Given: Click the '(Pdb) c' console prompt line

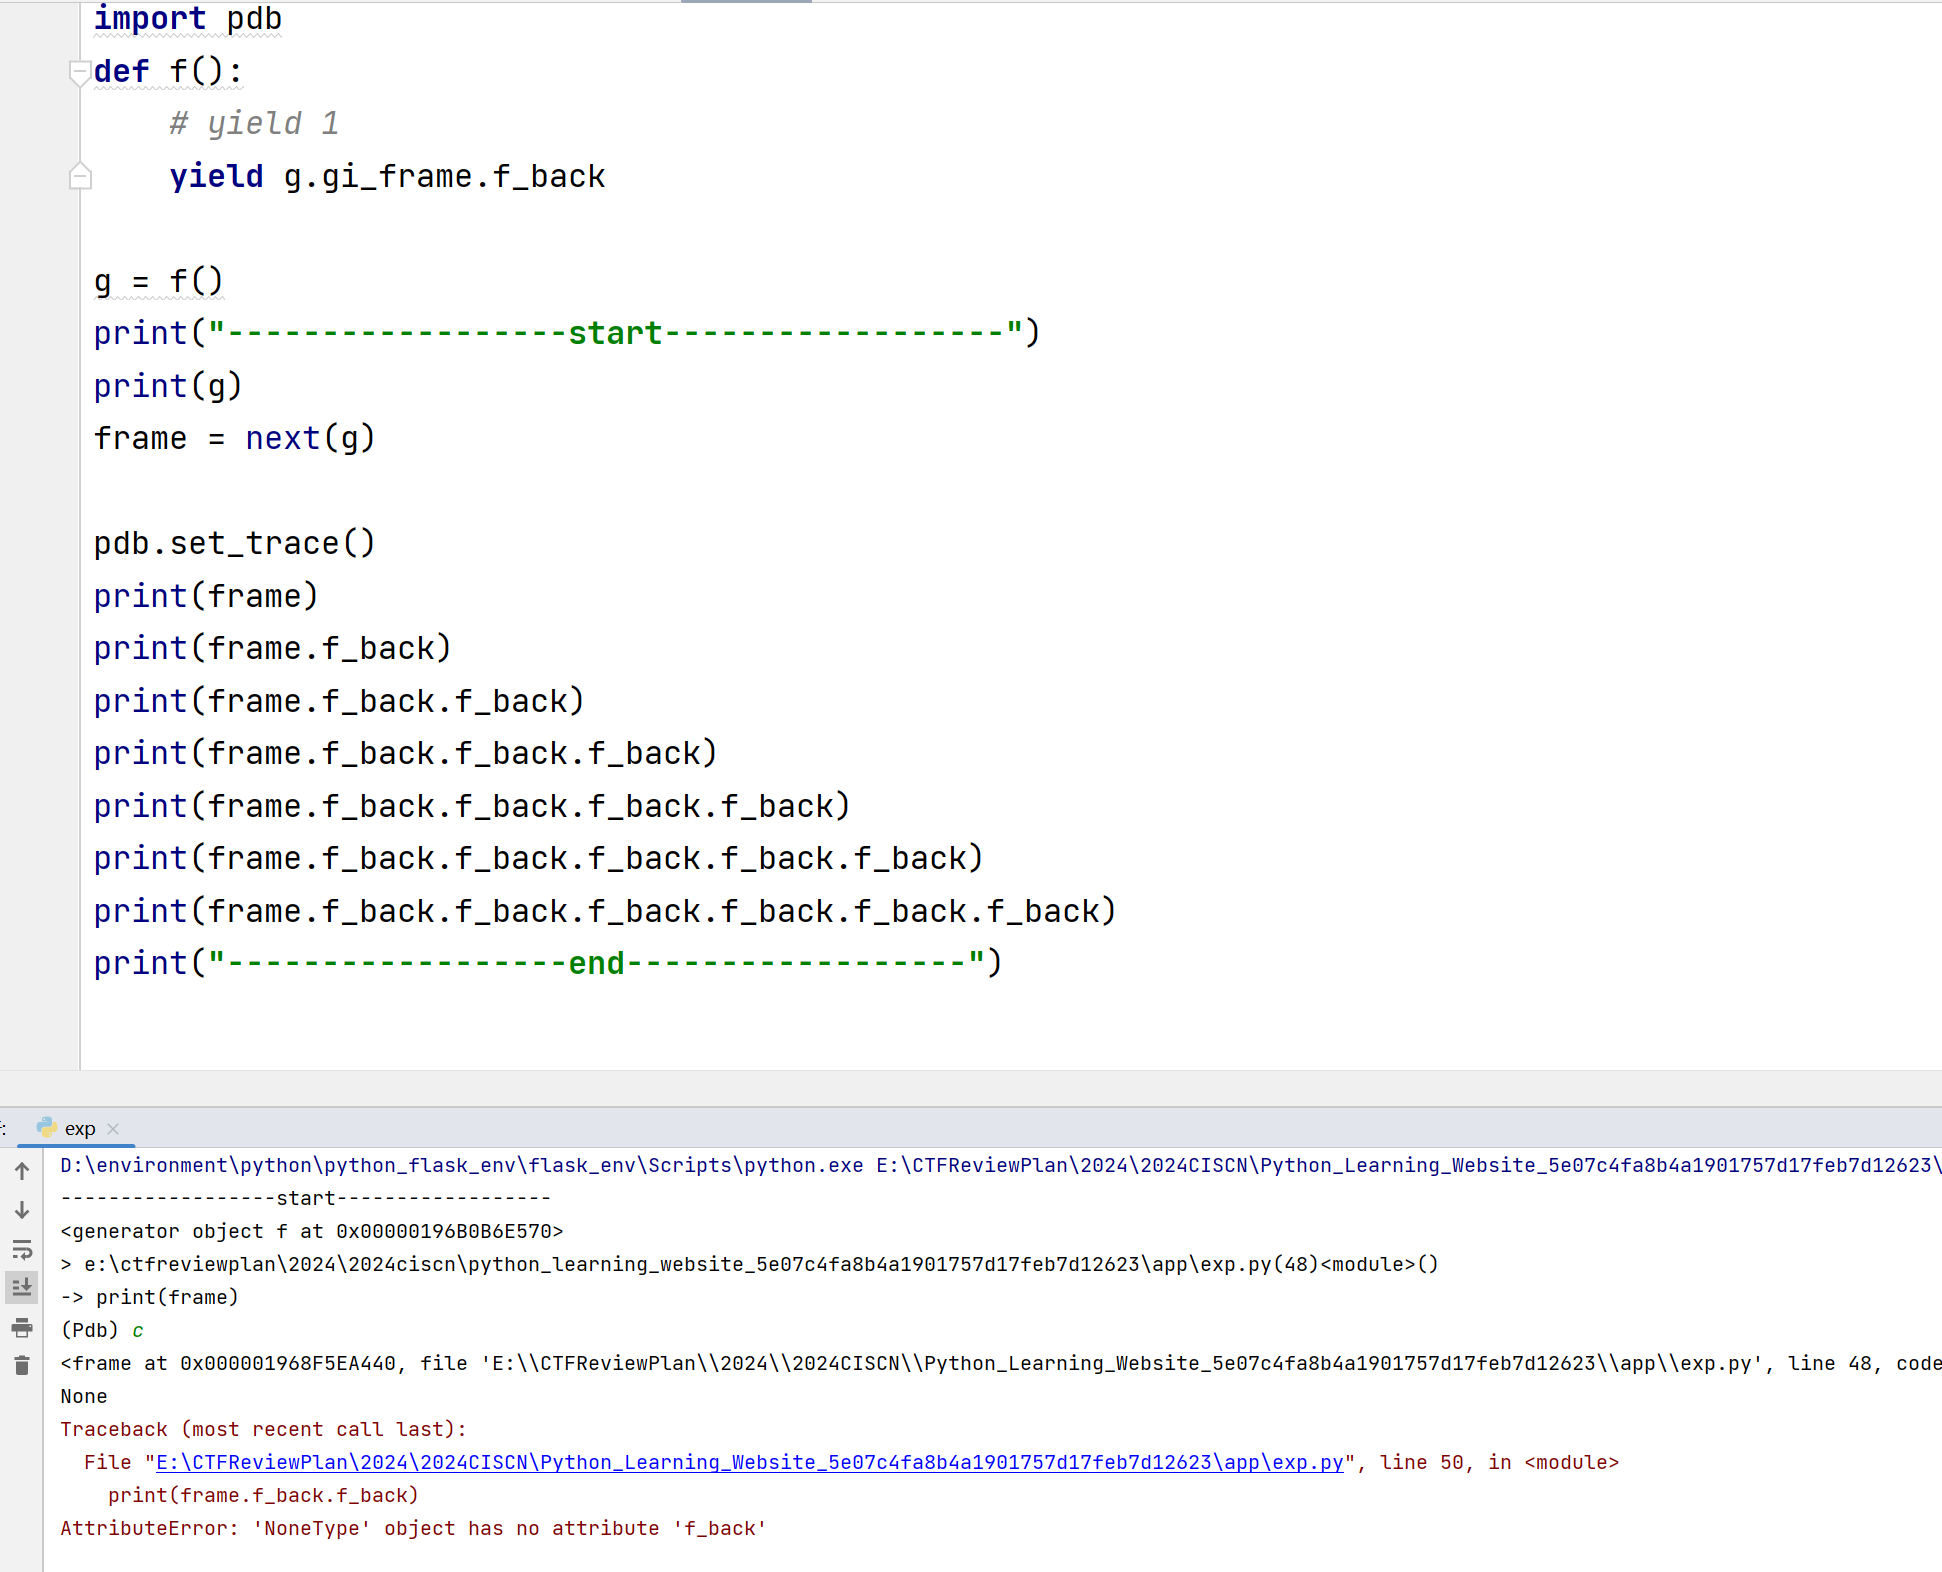Looking at the screenshot, I should coord(102,1330).
